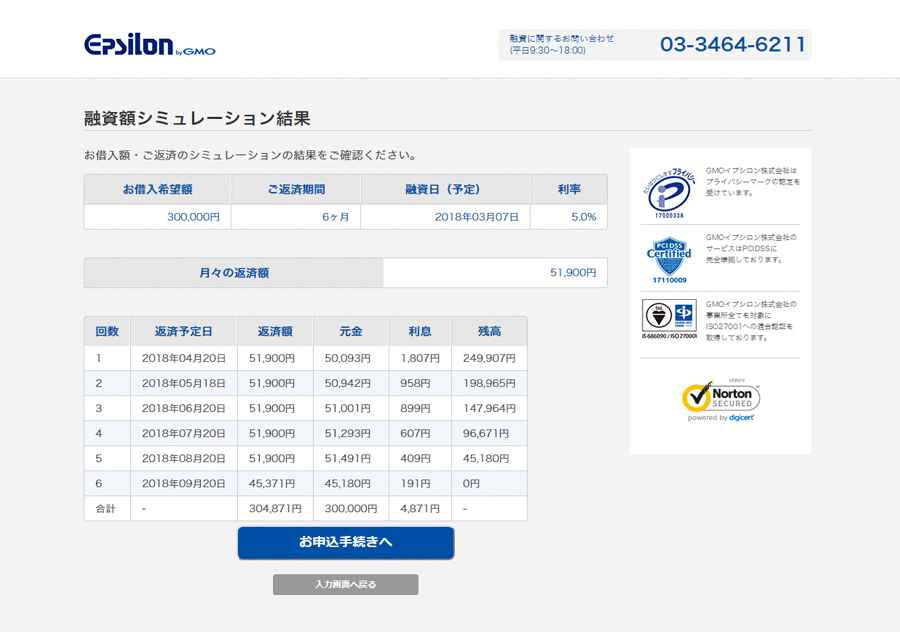This screenshot has height=632, width=900.
Task: Click the 300,000円 loan amount value
Action: 193,217
